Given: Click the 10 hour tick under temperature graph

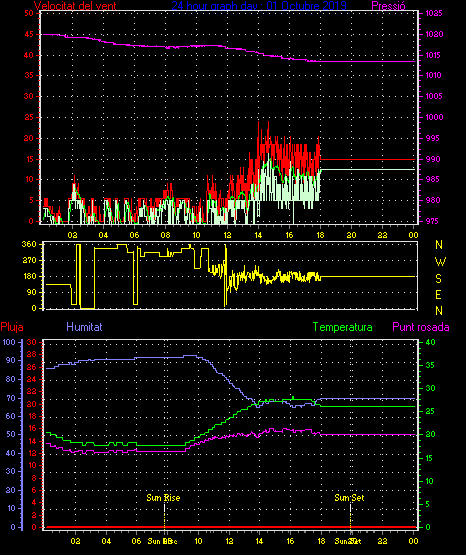Looking at the screenshot, I should 198,541.
